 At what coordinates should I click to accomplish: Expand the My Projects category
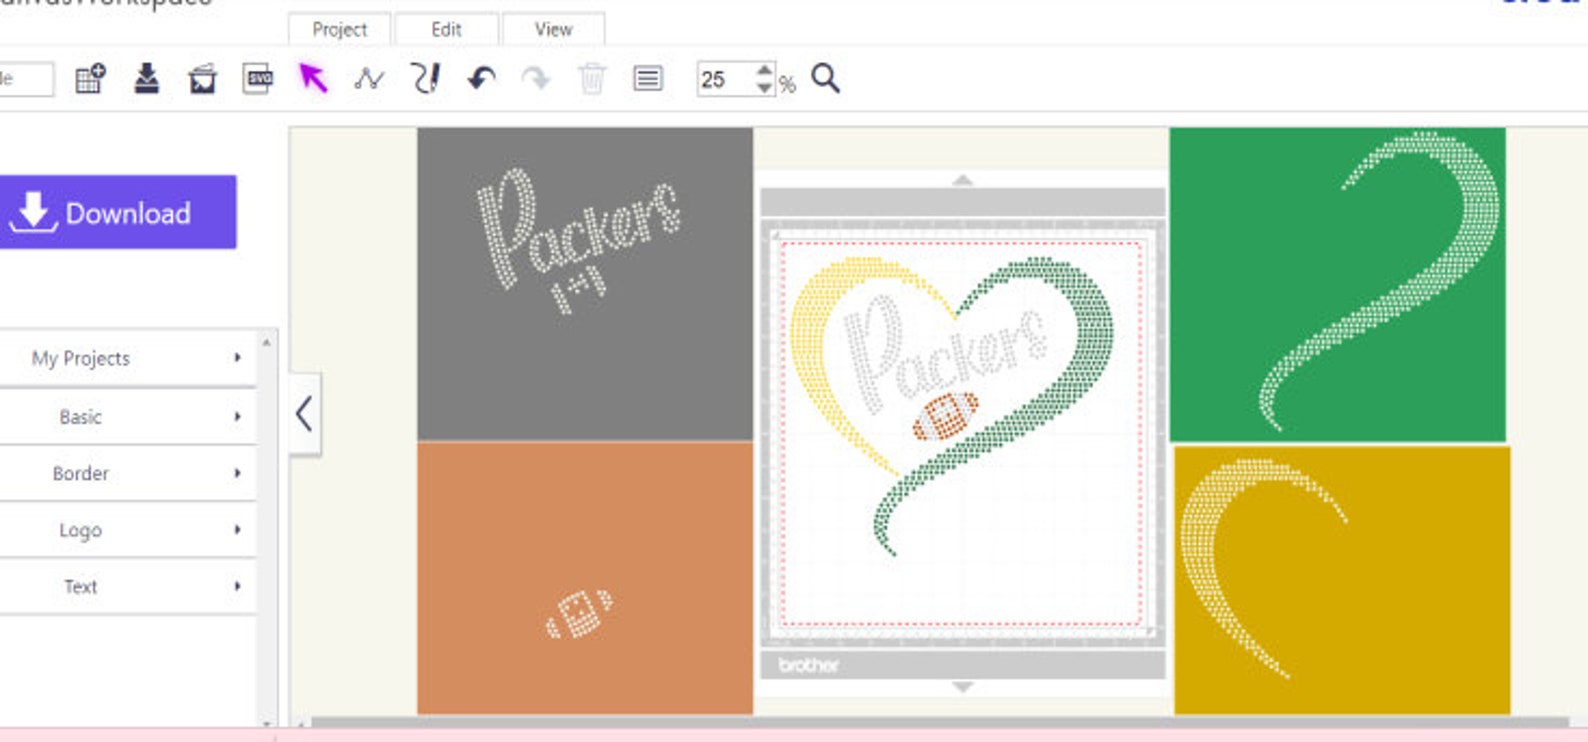tap(128, 358)
